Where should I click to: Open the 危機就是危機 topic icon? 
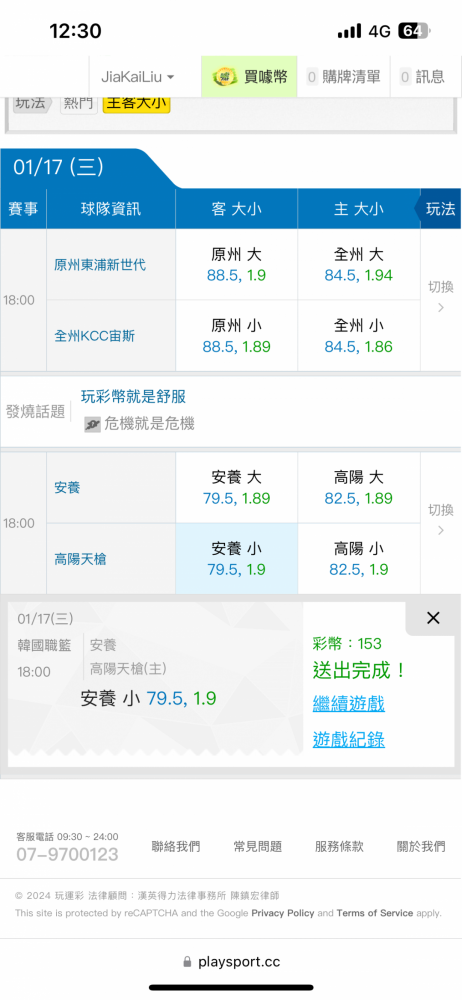(92, 424)
